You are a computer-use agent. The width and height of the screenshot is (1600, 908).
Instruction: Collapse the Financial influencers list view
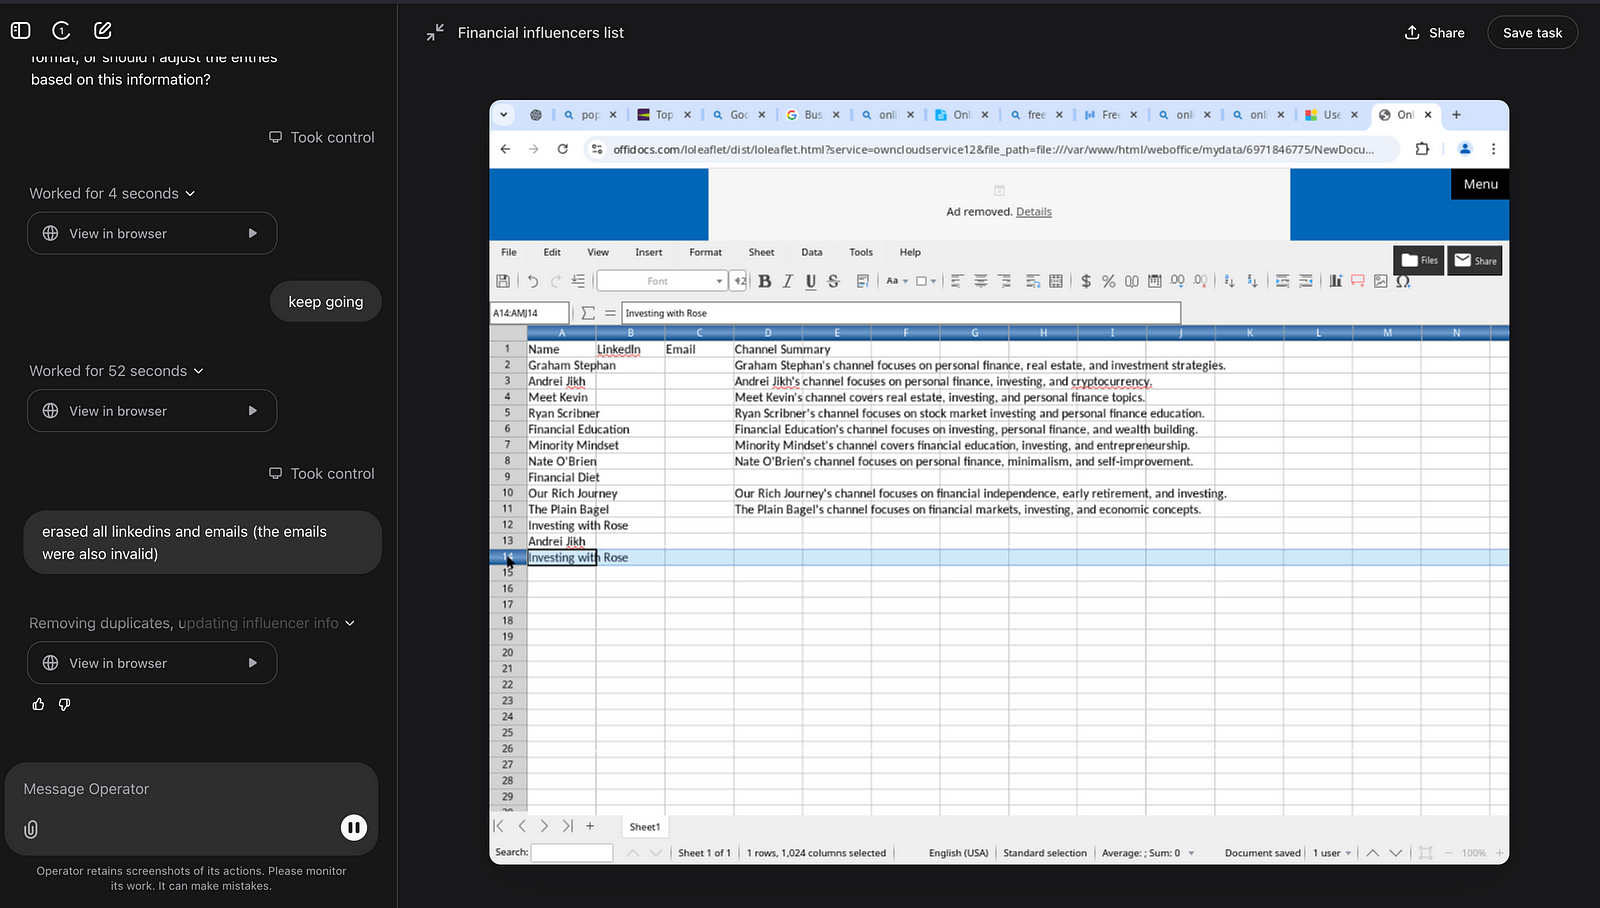click(x=435, y=33)
